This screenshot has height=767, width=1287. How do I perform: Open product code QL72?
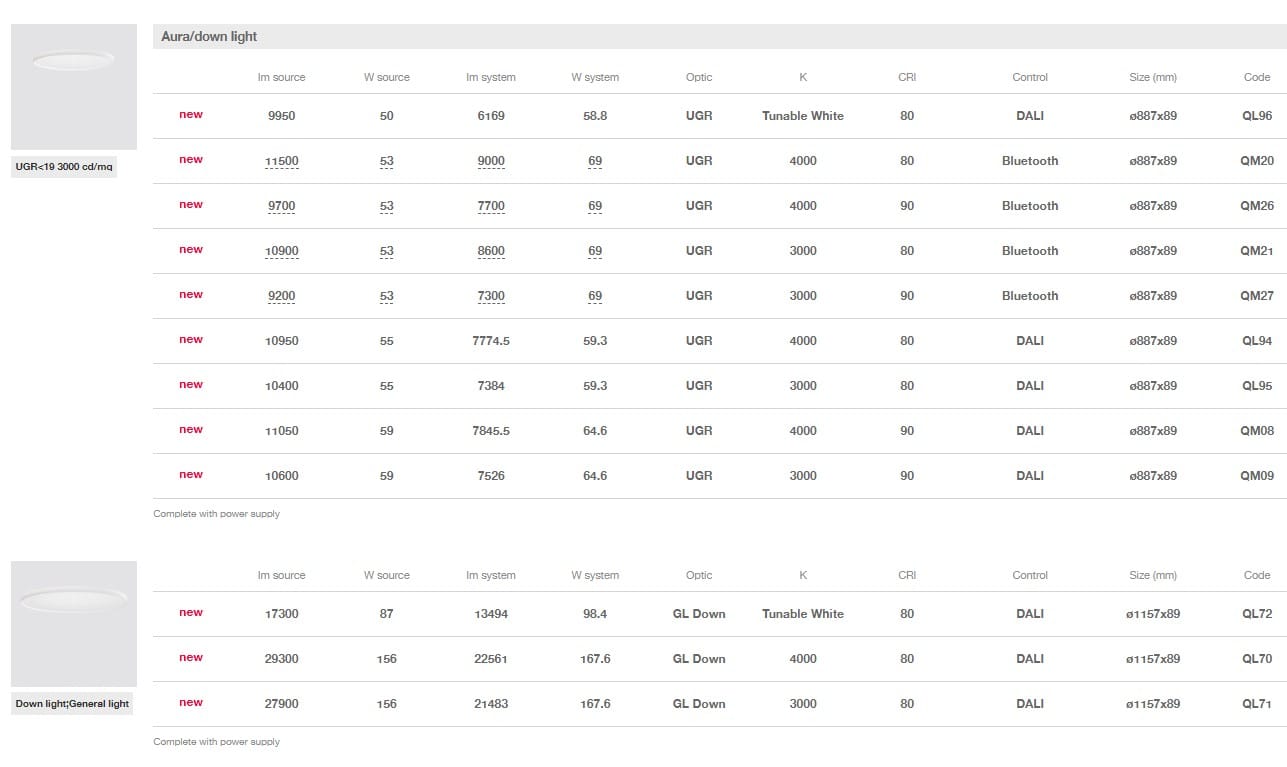tap(1256, 614)
